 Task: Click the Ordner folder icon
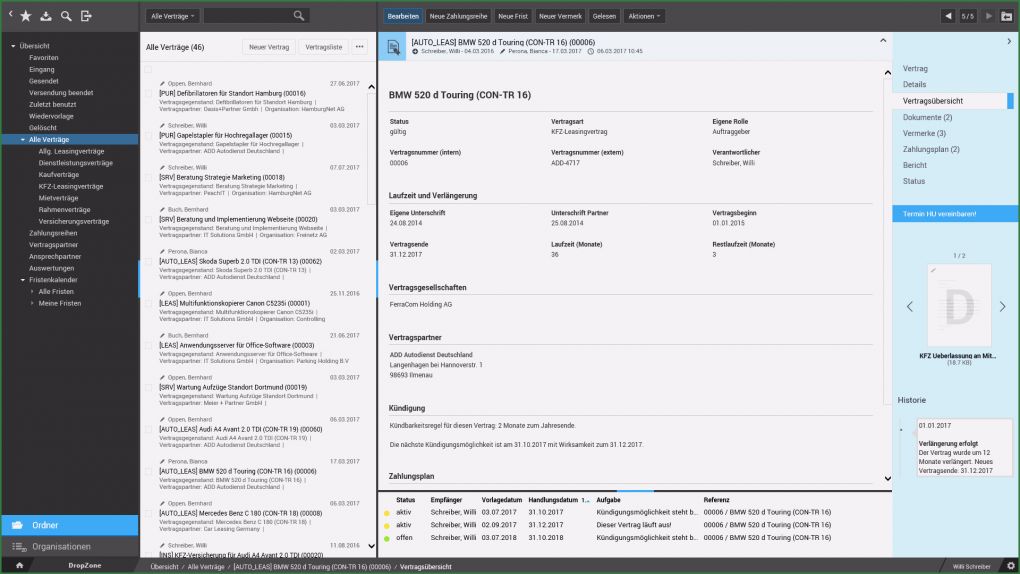tap(18, 525)
